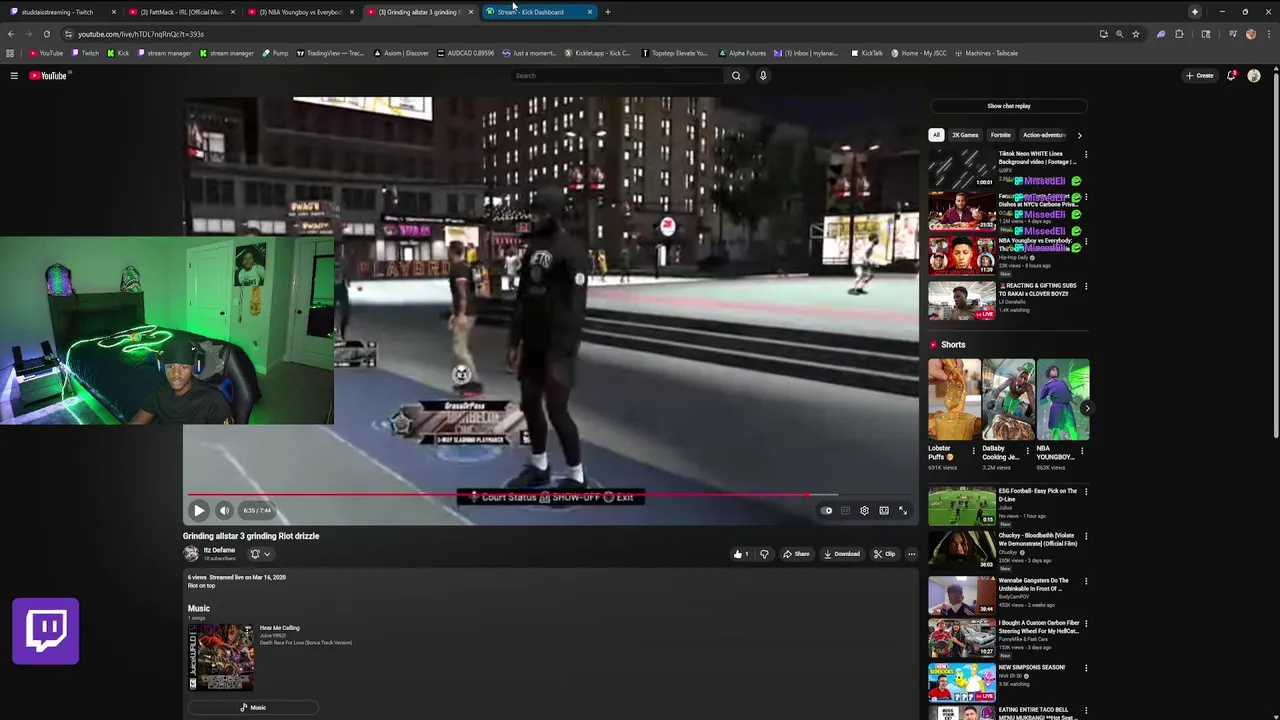Play the video
1280x720 pixels.
199,511
